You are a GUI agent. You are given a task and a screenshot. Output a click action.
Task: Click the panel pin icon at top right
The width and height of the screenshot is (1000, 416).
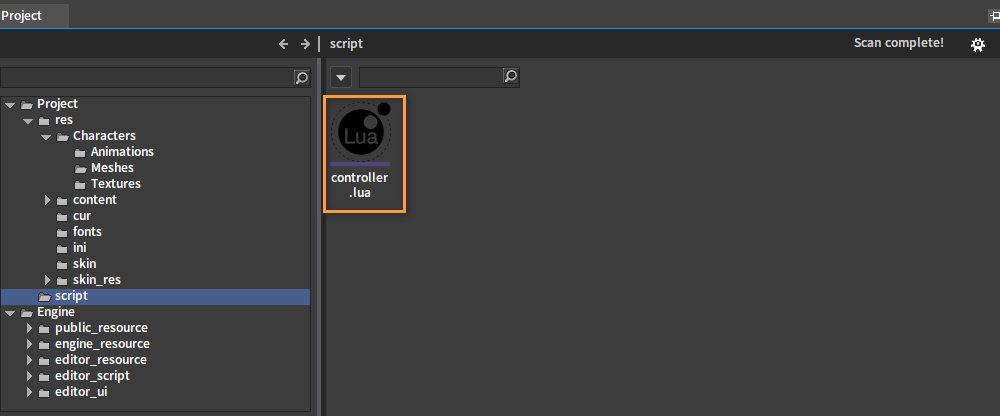click(993, 15)
